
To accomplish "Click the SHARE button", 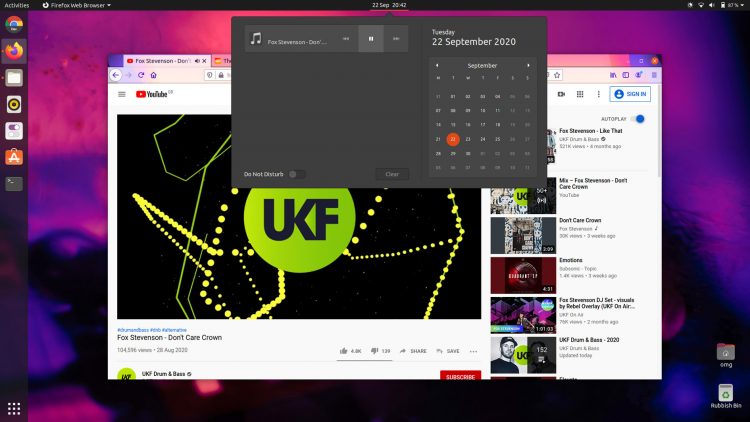I will coord(413,351).
